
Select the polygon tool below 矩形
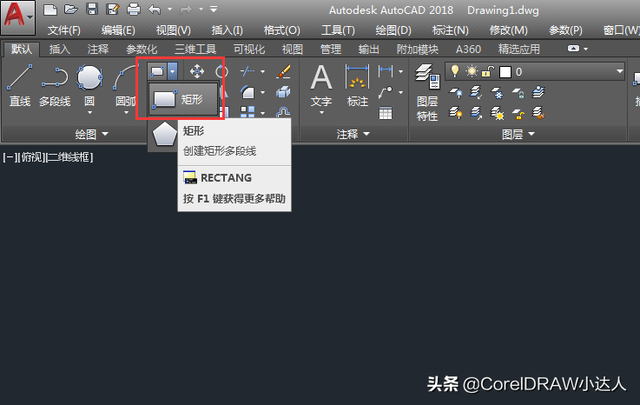[x=164, y=134]
